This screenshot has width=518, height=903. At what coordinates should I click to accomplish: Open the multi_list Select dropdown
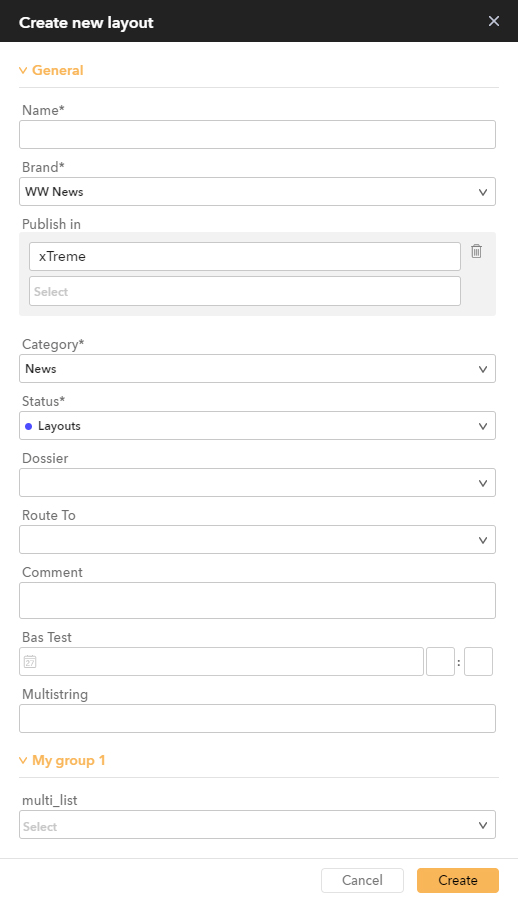258,825
